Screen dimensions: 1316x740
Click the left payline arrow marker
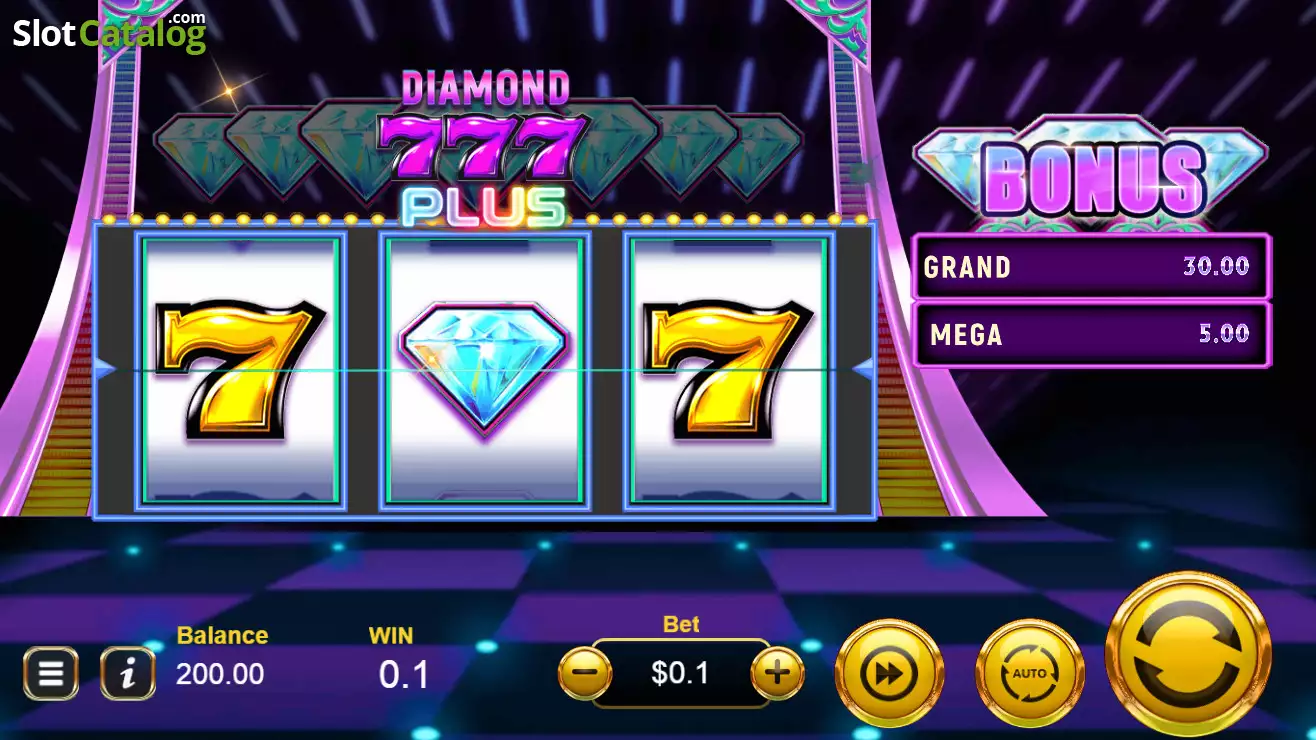point(105,370)
